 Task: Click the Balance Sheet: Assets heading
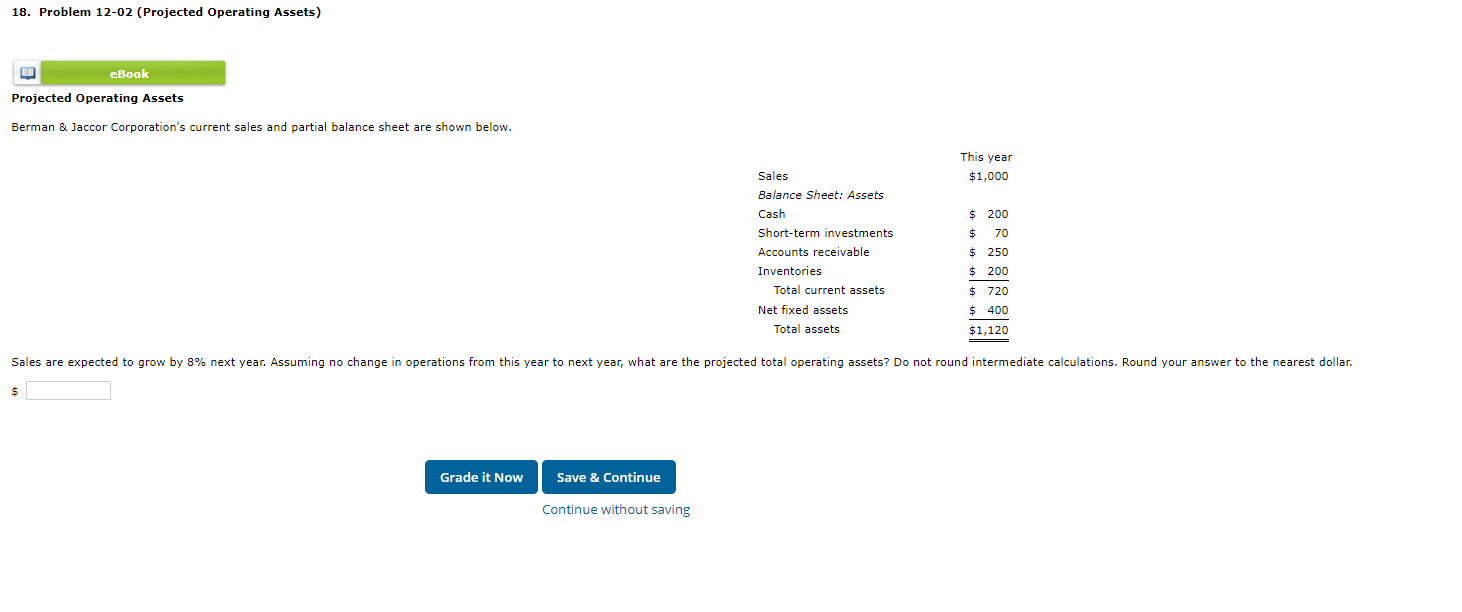(820, 195)
